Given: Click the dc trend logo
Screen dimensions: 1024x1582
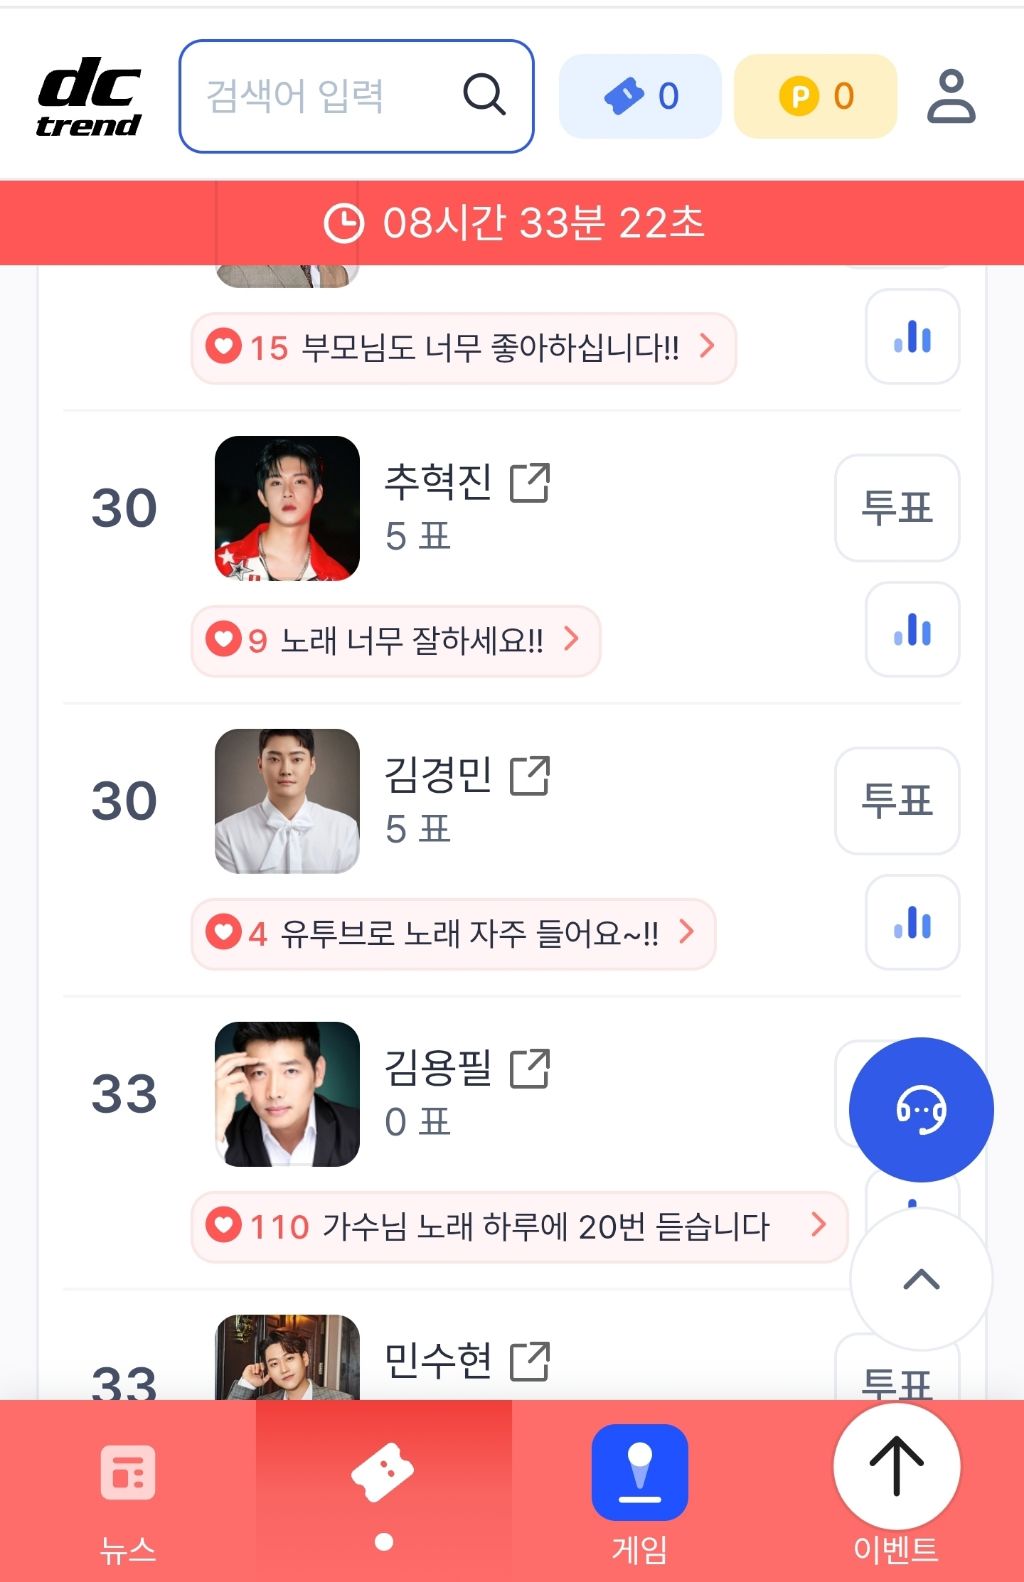Looking at the screenshot, I should (89, 96).
